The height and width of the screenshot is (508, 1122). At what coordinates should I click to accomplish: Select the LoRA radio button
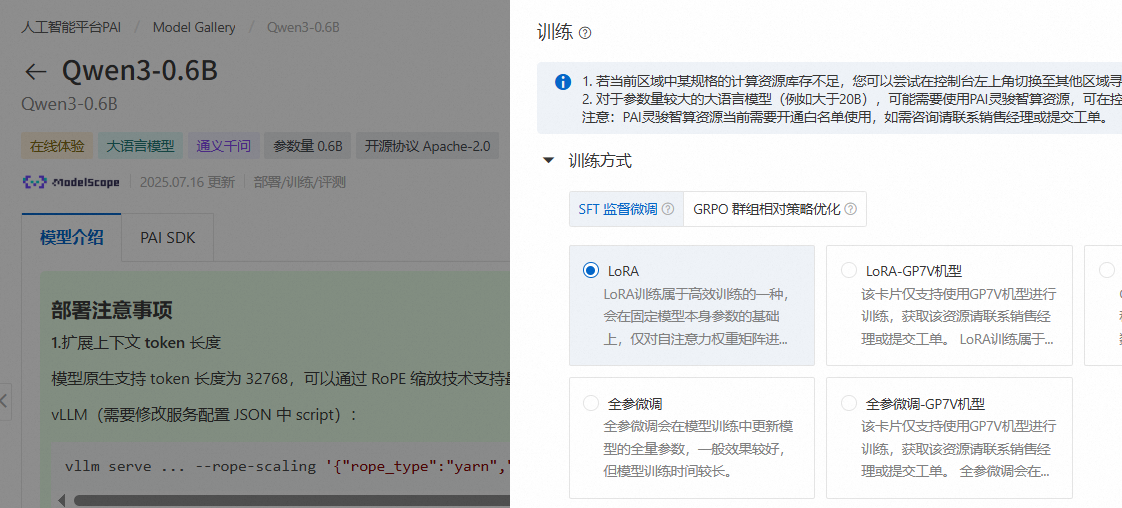click(590, 270)
